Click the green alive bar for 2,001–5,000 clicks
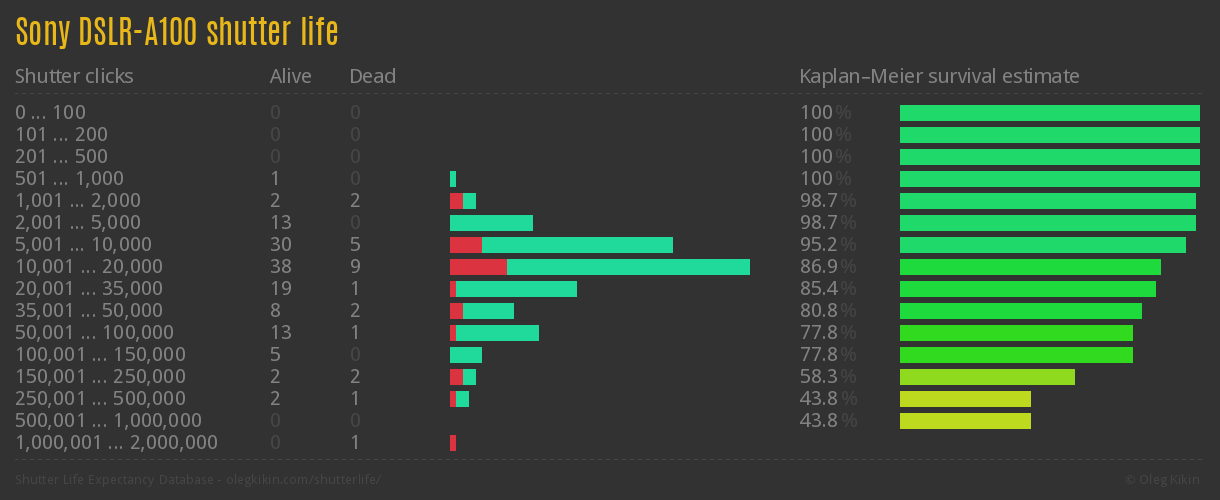This screenshot has width=1220, height=500. point(491,223)
